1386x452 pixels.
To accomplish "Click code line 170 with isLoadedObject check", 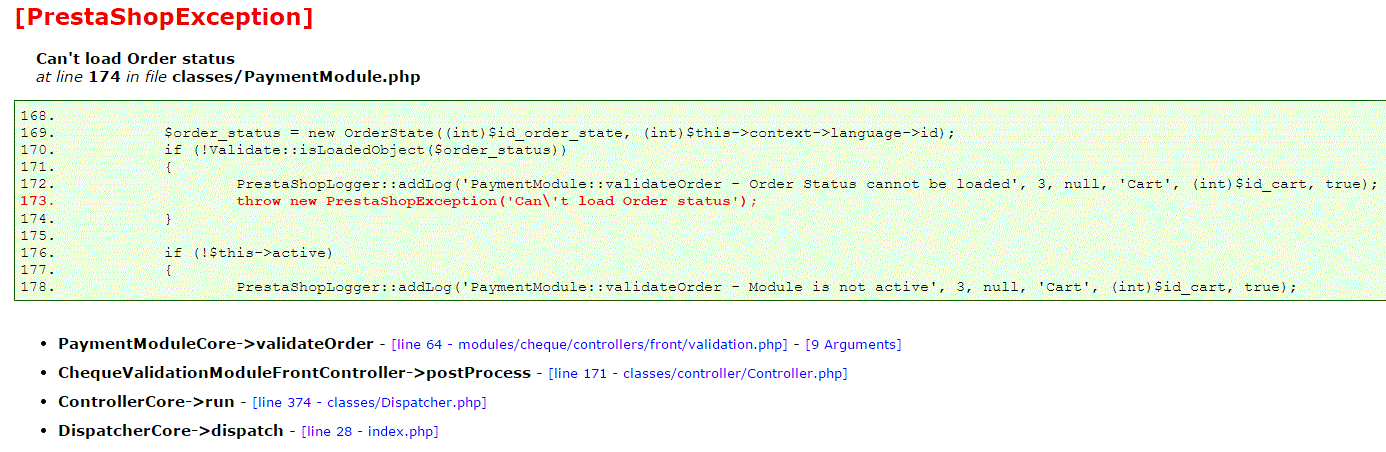I will click(366, 150).
